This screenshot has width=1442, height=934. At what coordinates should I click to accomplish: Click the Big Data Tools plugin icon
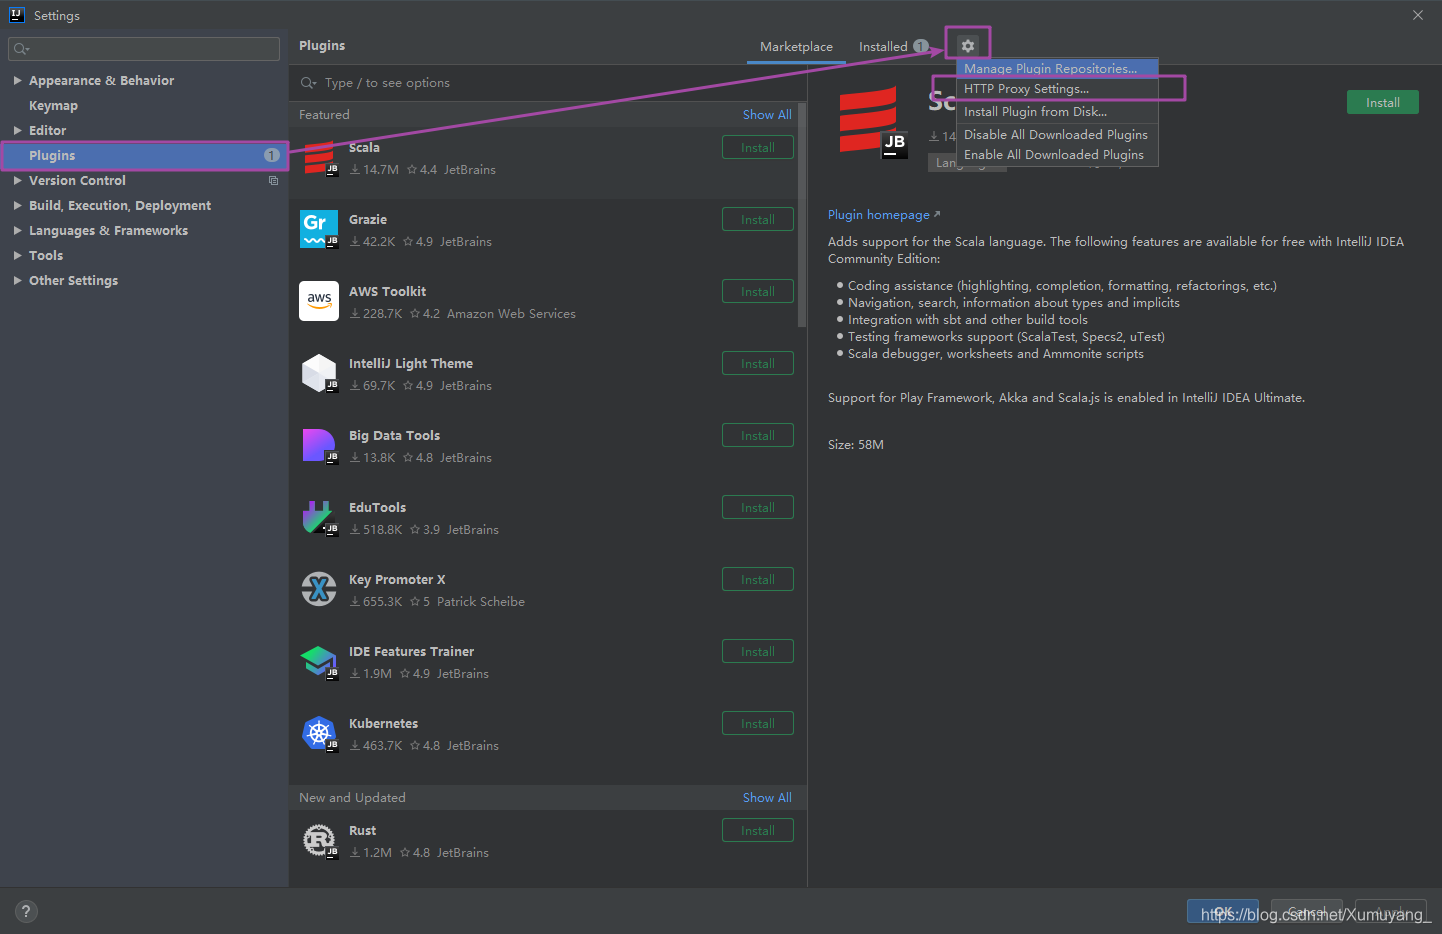pyautogui.click(x=319, y=446)
